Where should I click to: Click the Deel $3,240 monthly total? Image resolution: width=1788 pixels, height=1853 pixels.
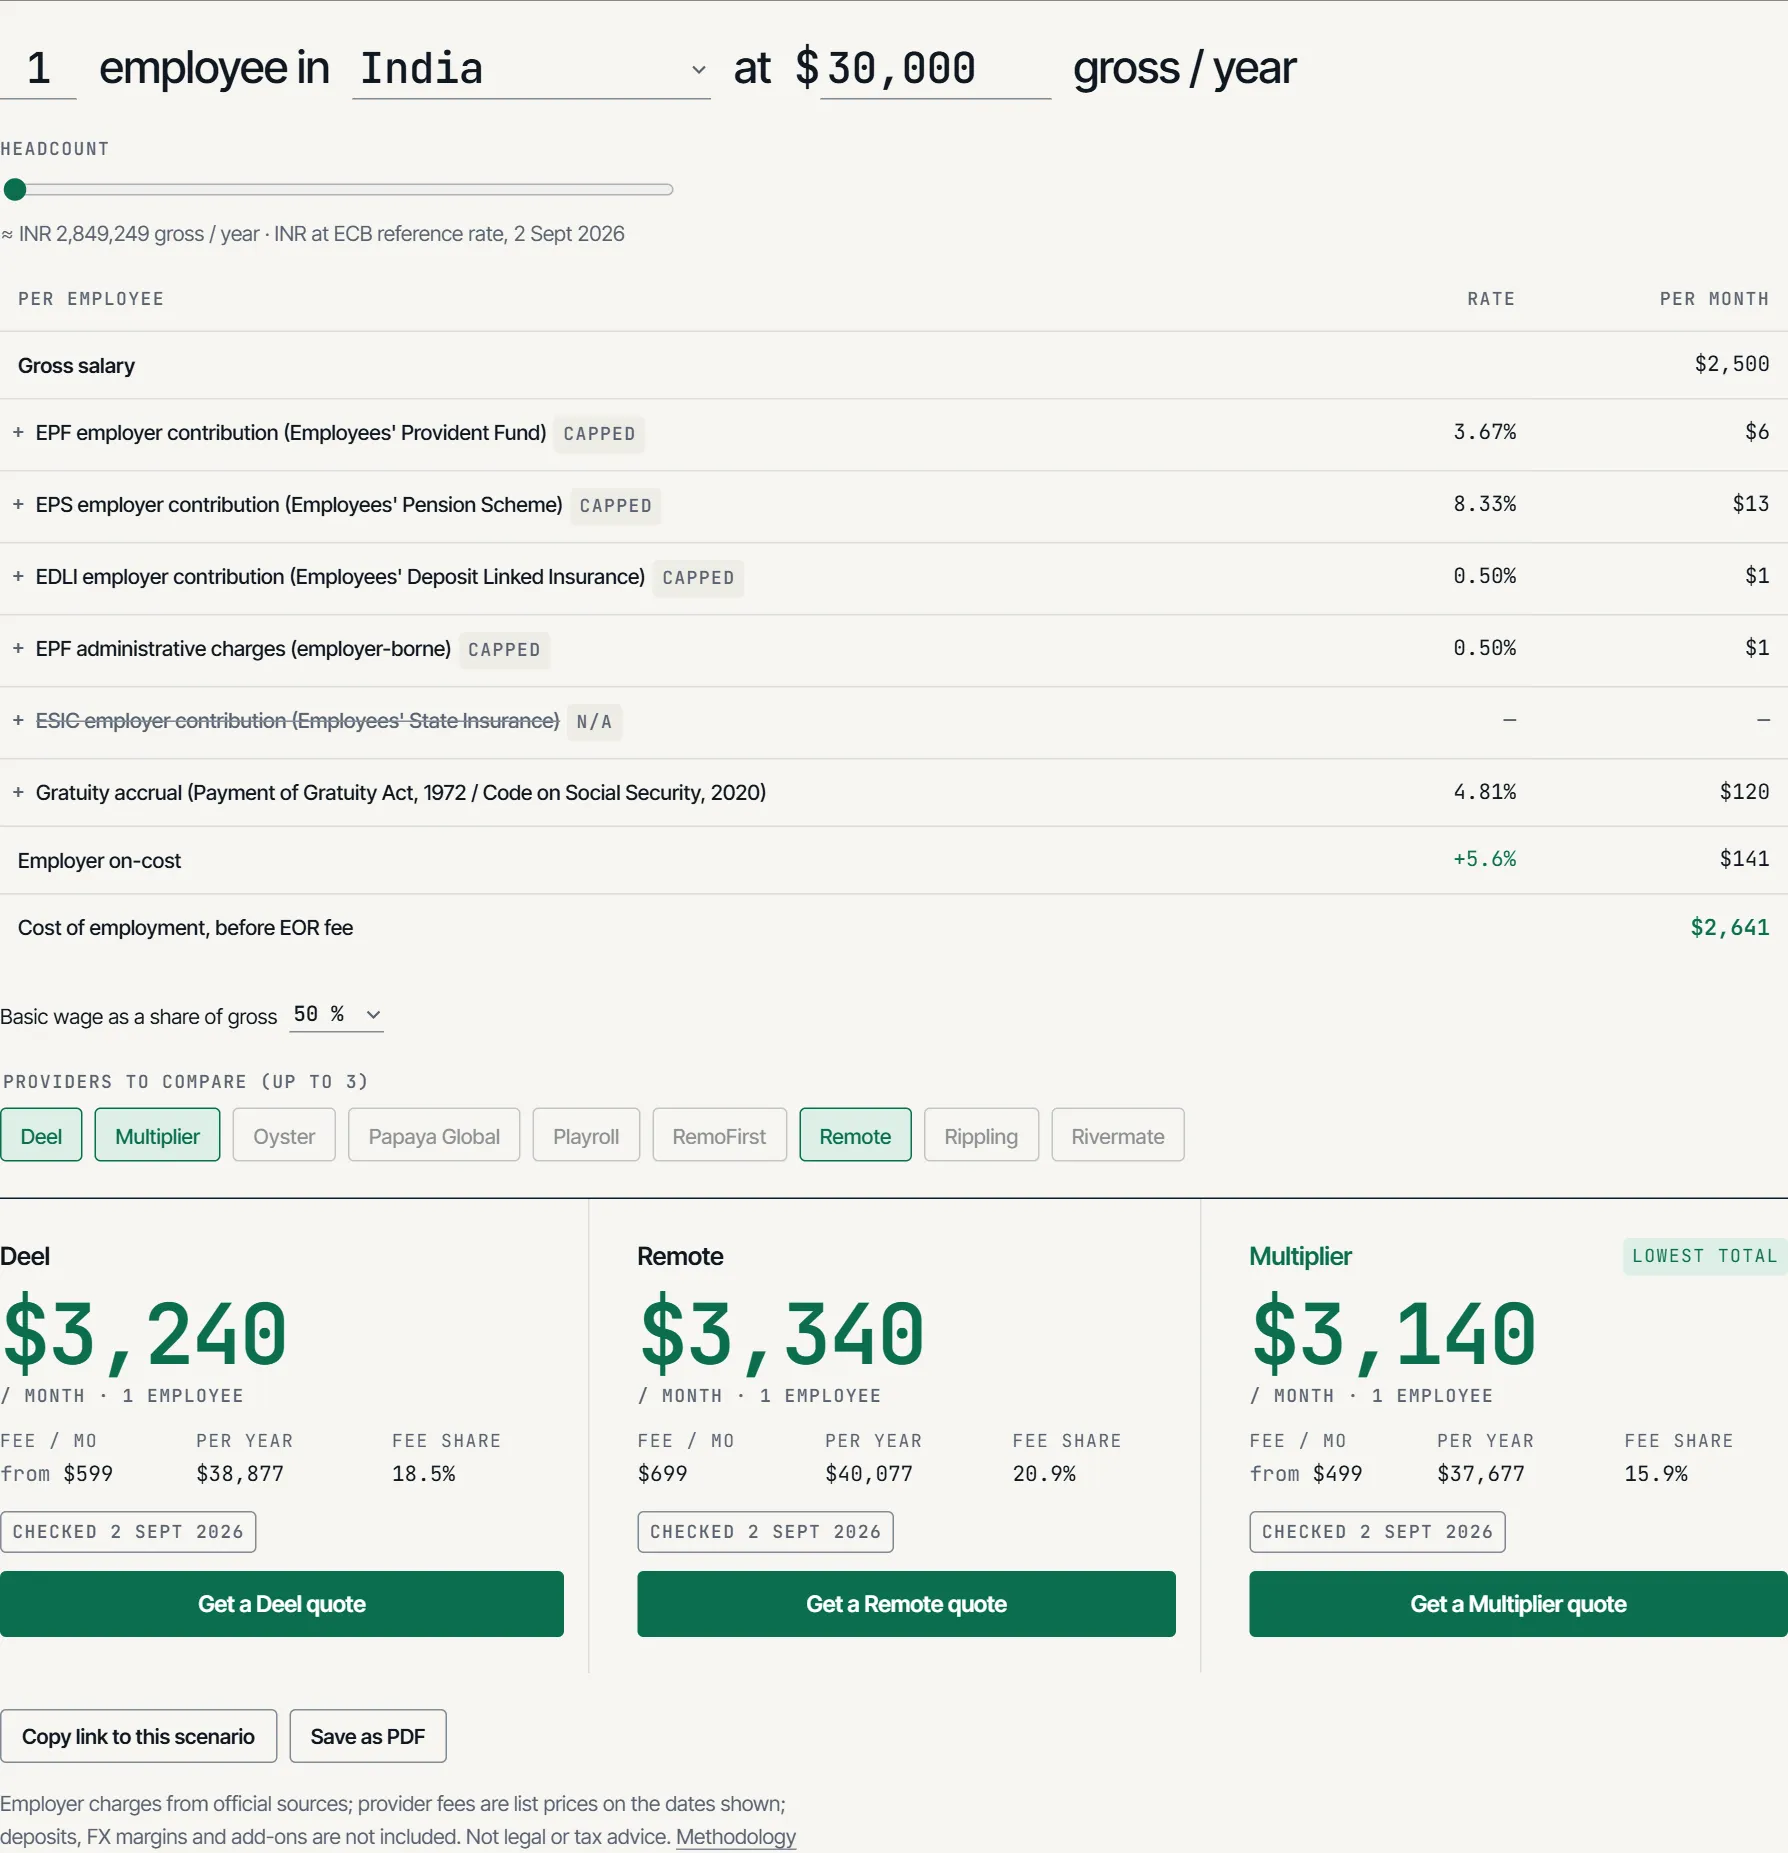pos(145,1333)
